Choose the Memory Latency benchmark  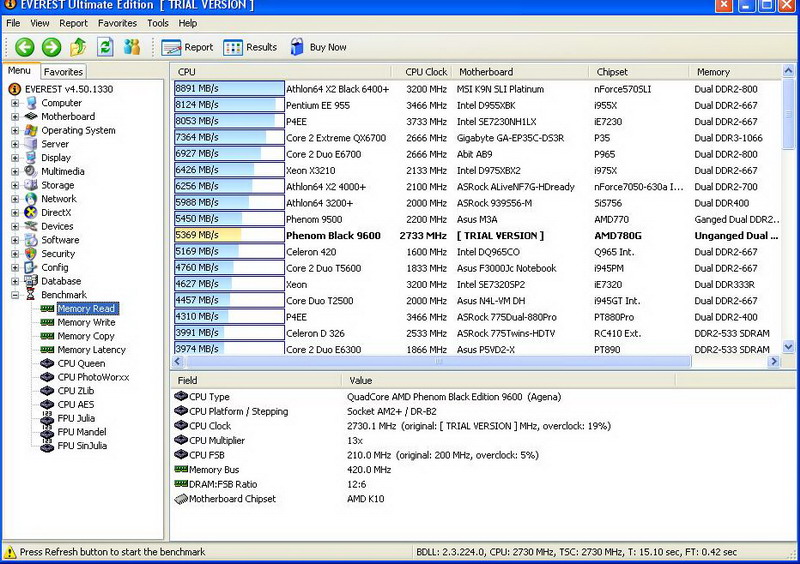[91, 350]
